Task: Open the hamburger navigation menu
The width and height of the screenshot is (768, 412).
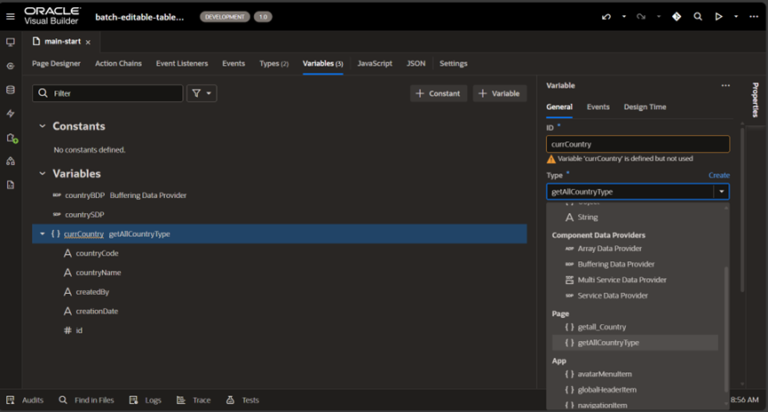Action: 11,16
